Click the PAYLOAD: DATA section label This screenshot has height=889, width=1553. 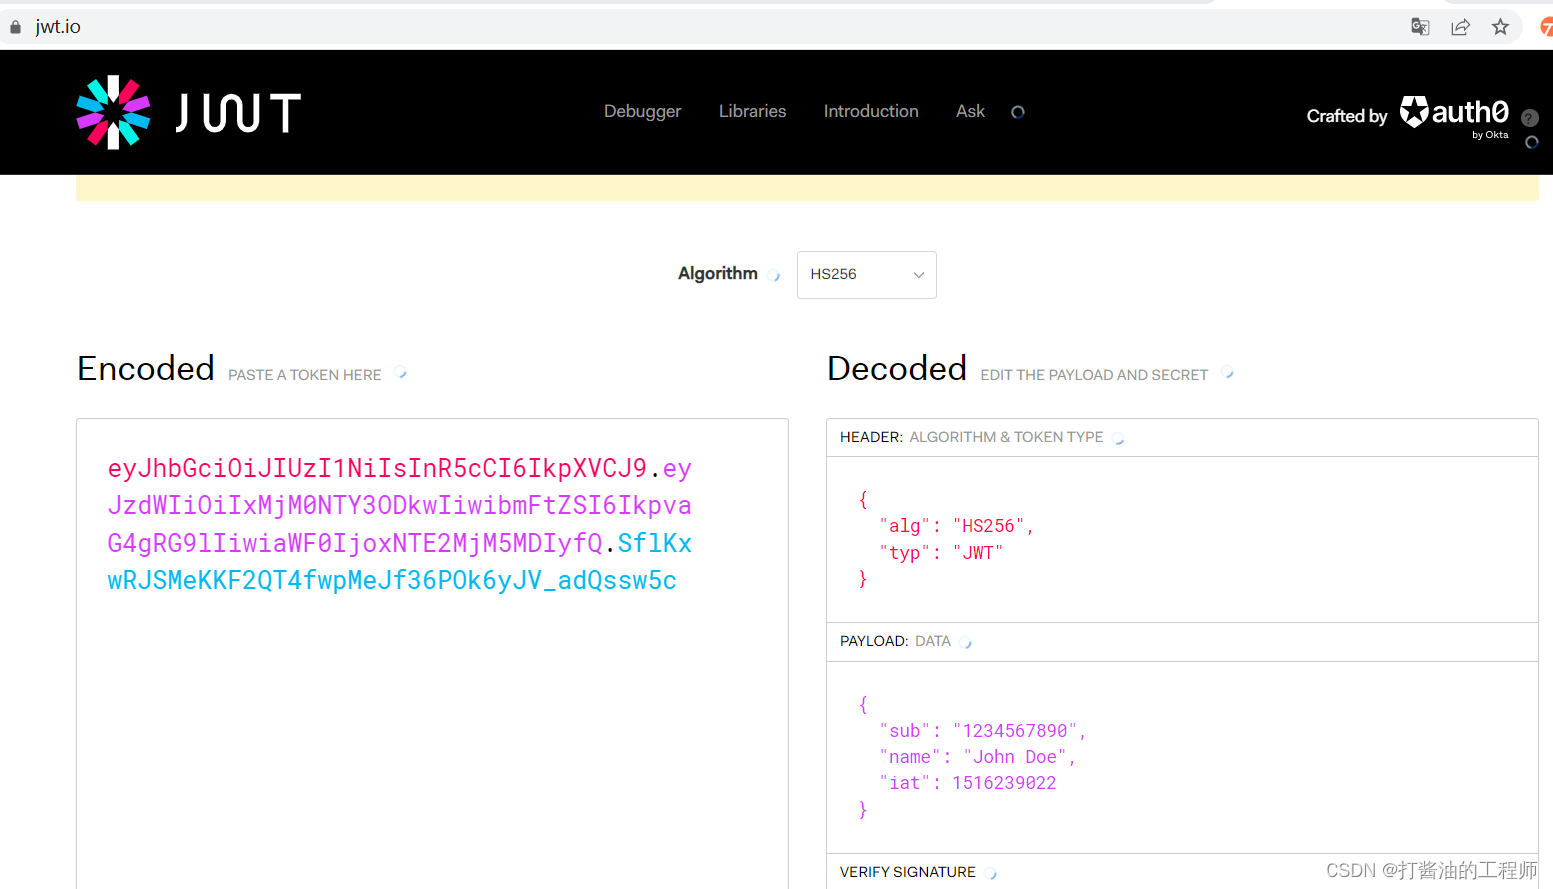895,641
